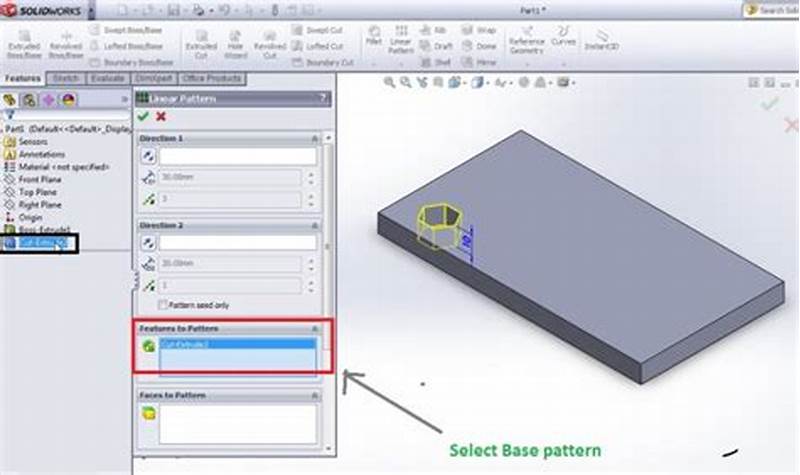Select the Swept Cut tool
The width and height of the screenshot is (800, 475).
pos(317,30)
